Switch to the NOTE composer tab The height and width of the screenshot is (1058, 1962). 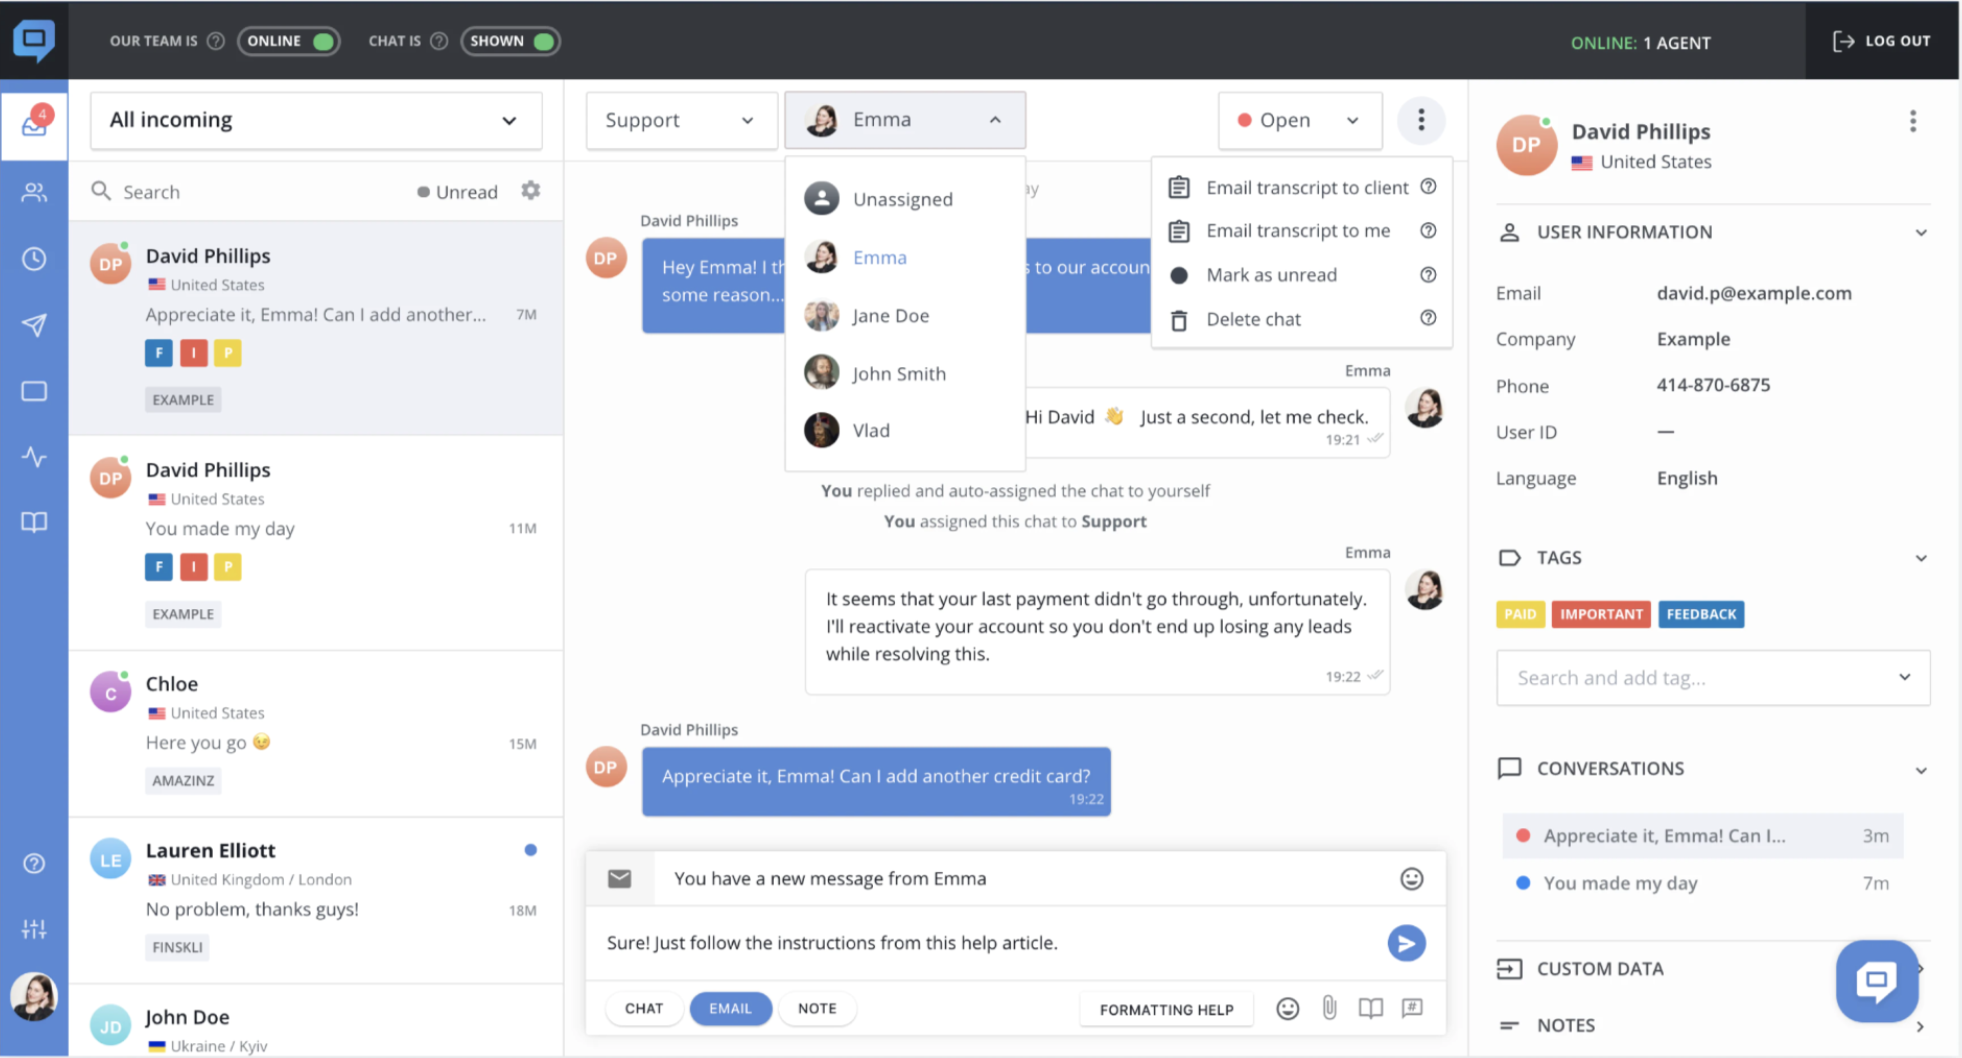pyautogui.click(x=817, y=1008)
